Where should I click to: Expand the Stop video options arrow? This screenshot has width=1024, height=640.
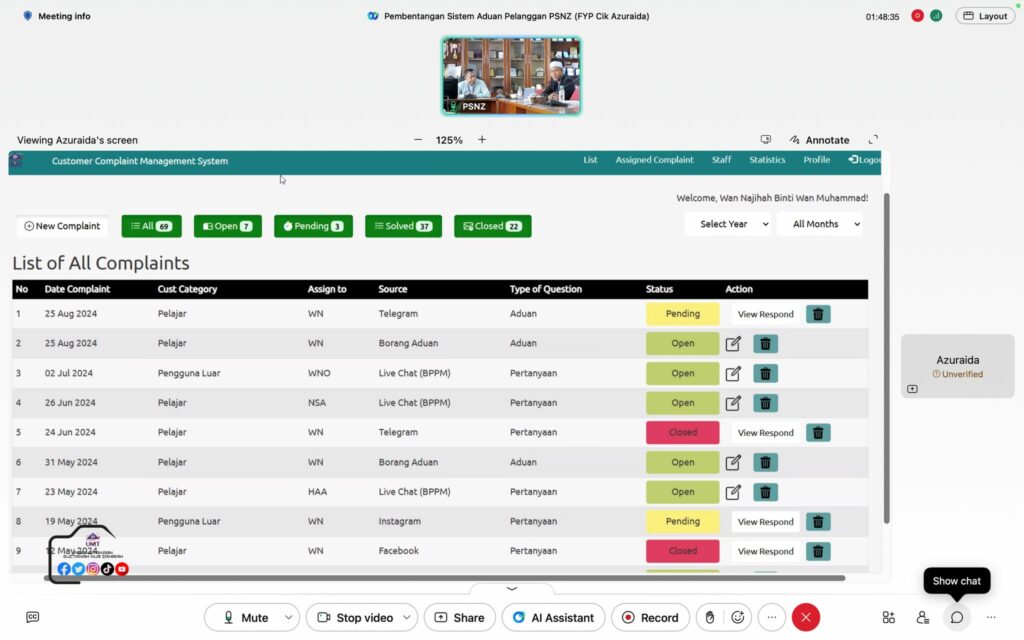coord(406,617)
